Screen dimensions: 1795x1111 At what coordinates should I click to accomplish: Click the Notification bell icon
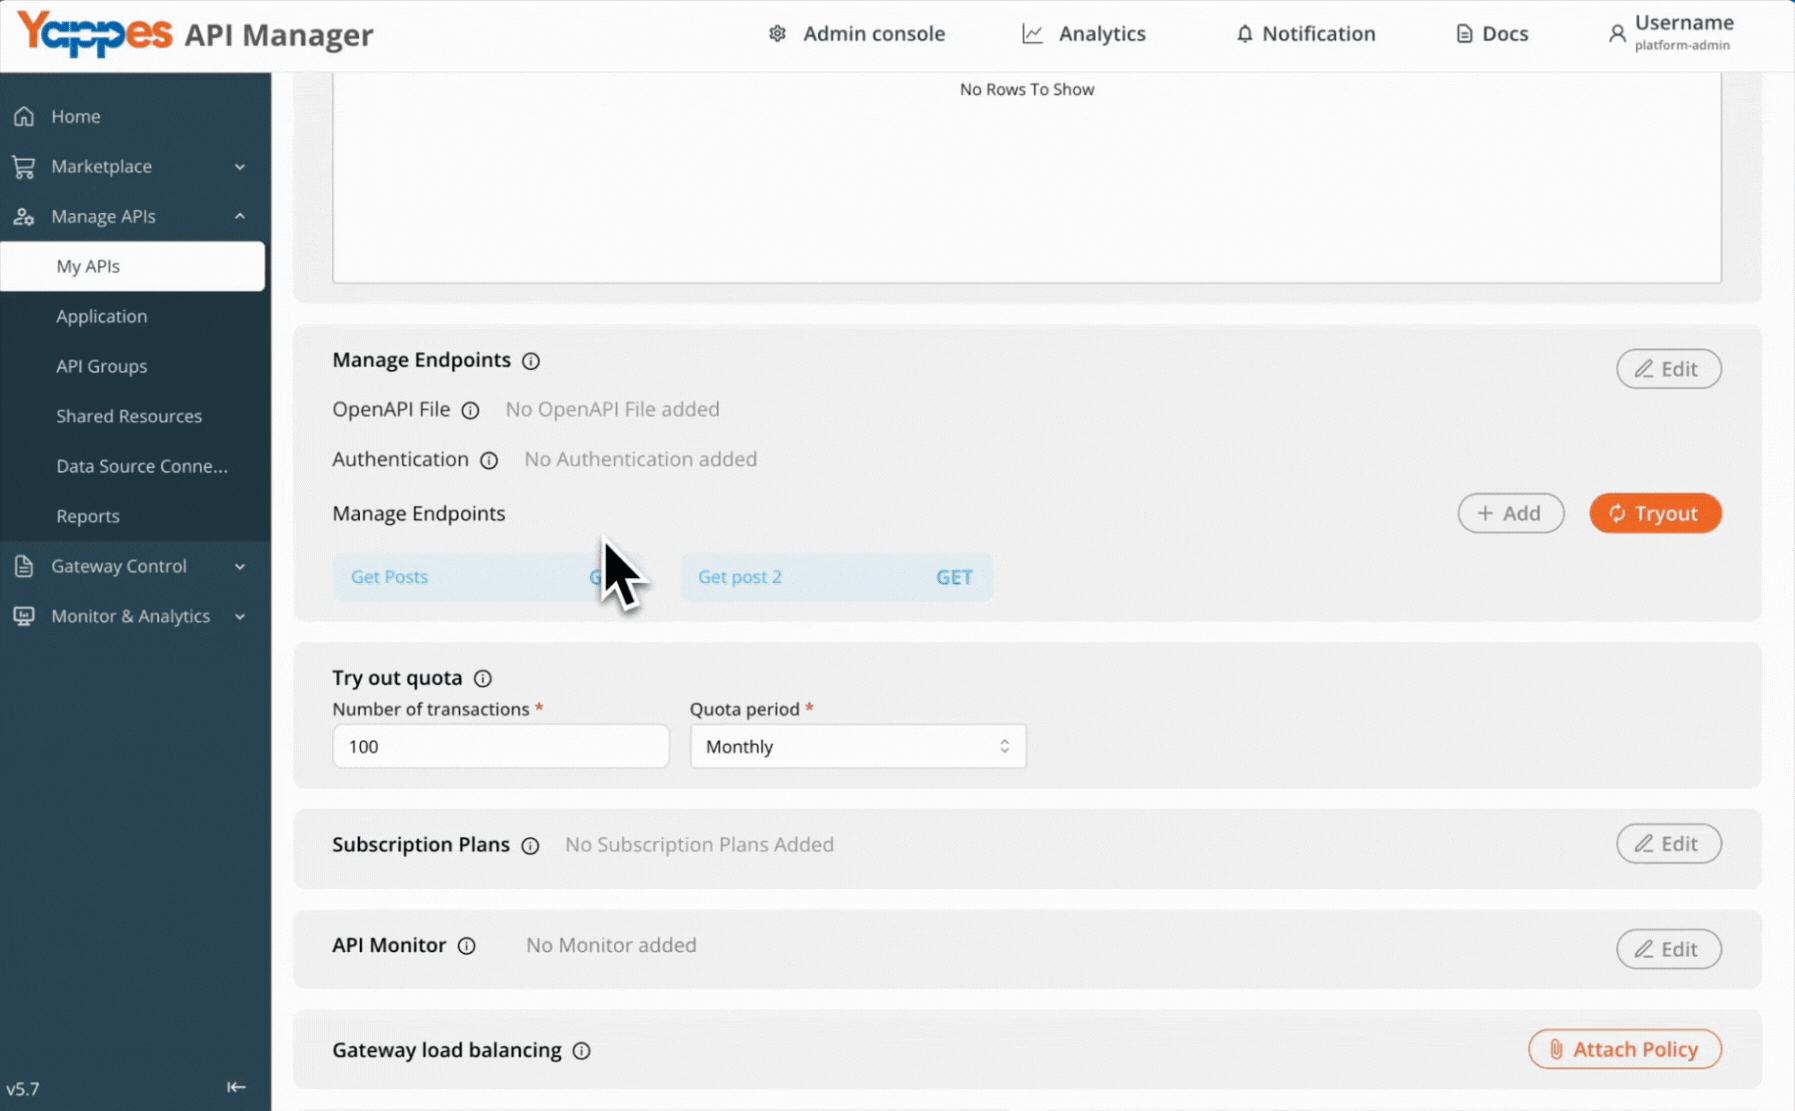point(1244,34)
